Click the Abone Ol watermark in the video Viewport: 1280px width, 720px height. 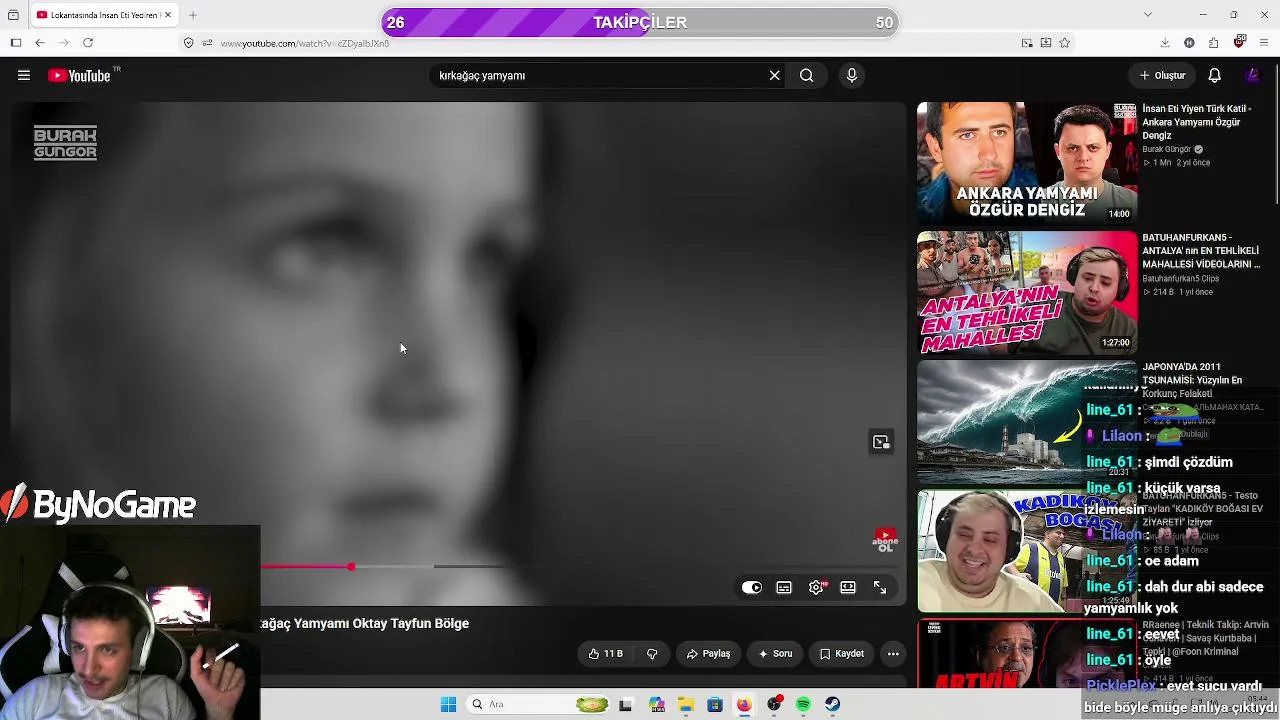coord(885,541)
